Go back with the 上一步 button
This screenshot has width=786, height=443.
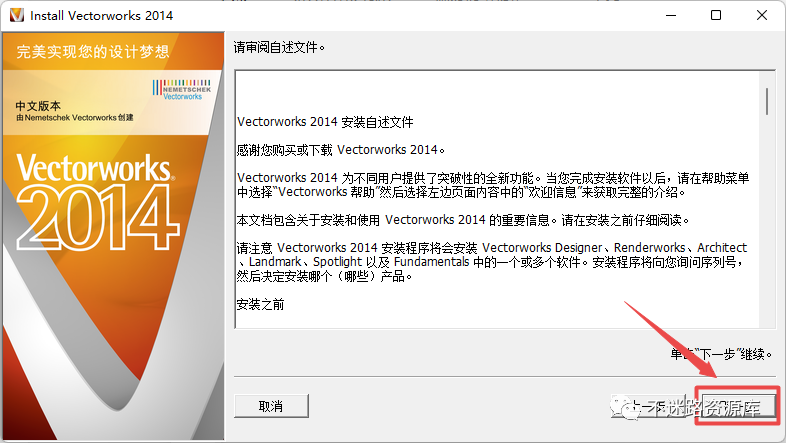pos(648,406)
